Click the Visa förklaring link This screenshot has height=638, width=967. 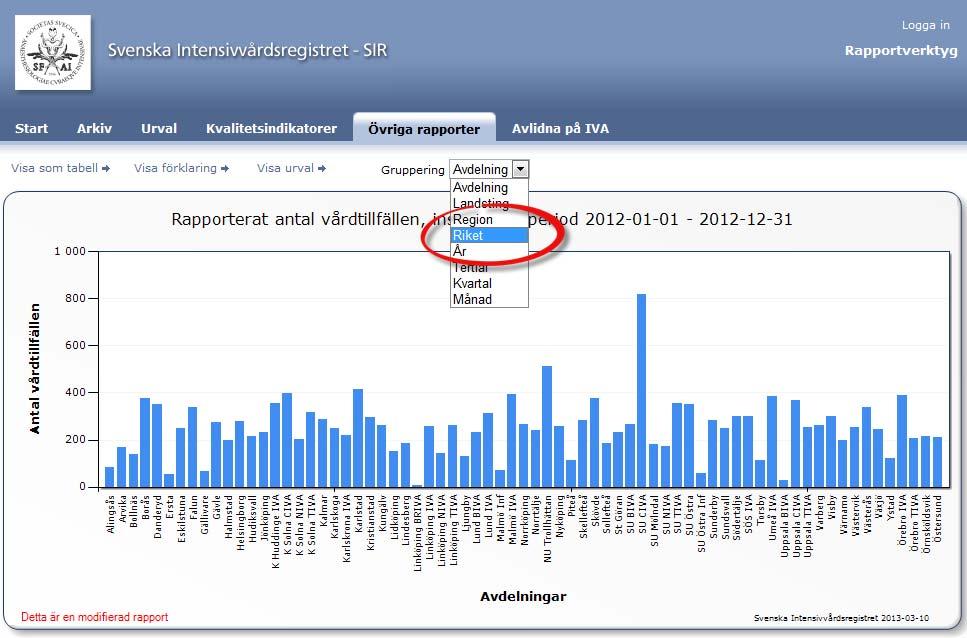[x=175, y=168]
